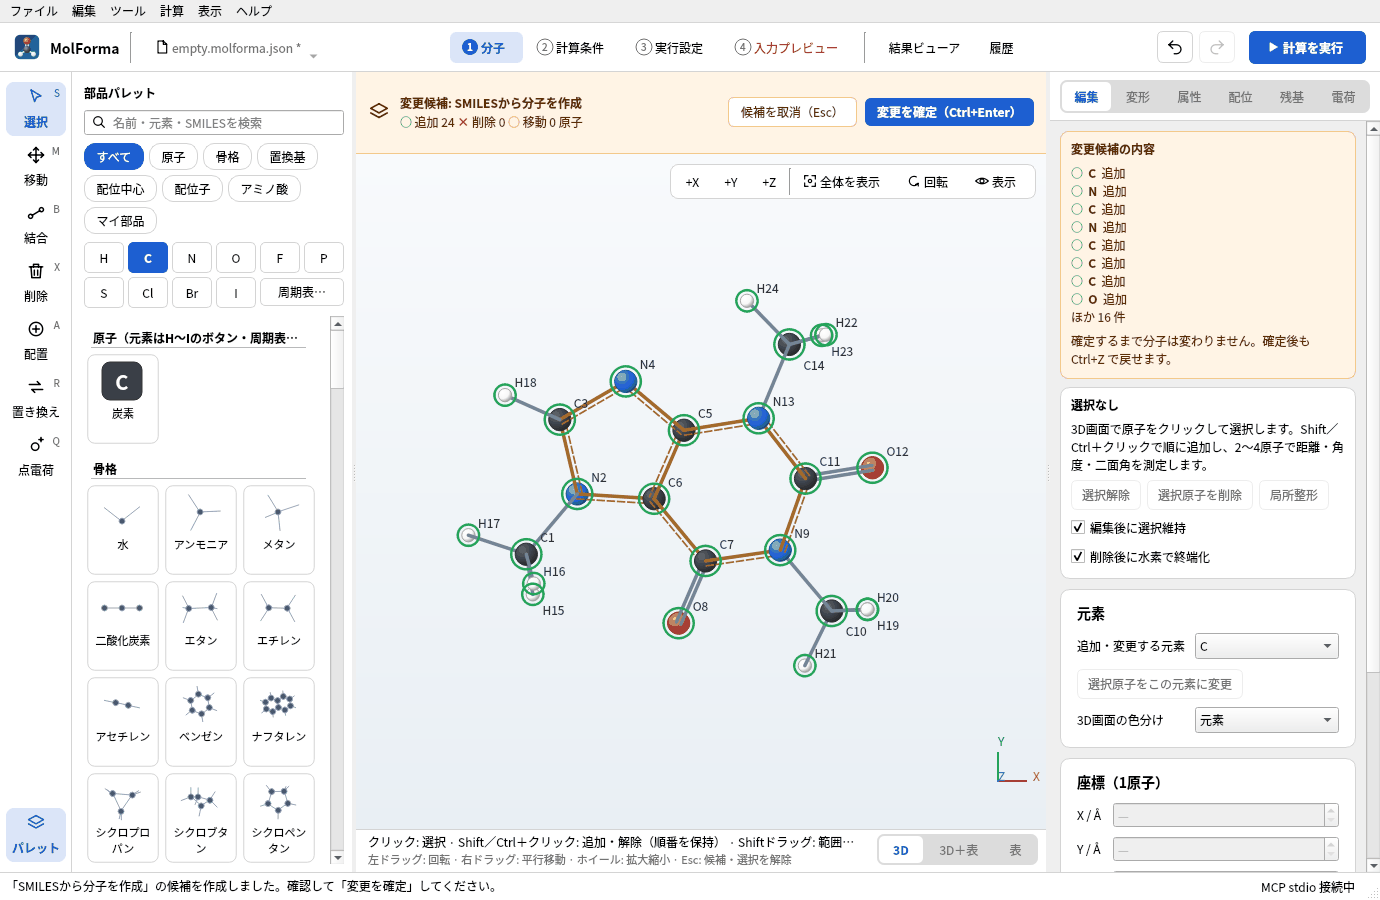Toggle 編集後に選択維持 checkbox
Viewport: 1380px width, 900px height.
click(x=1078, y=527)
